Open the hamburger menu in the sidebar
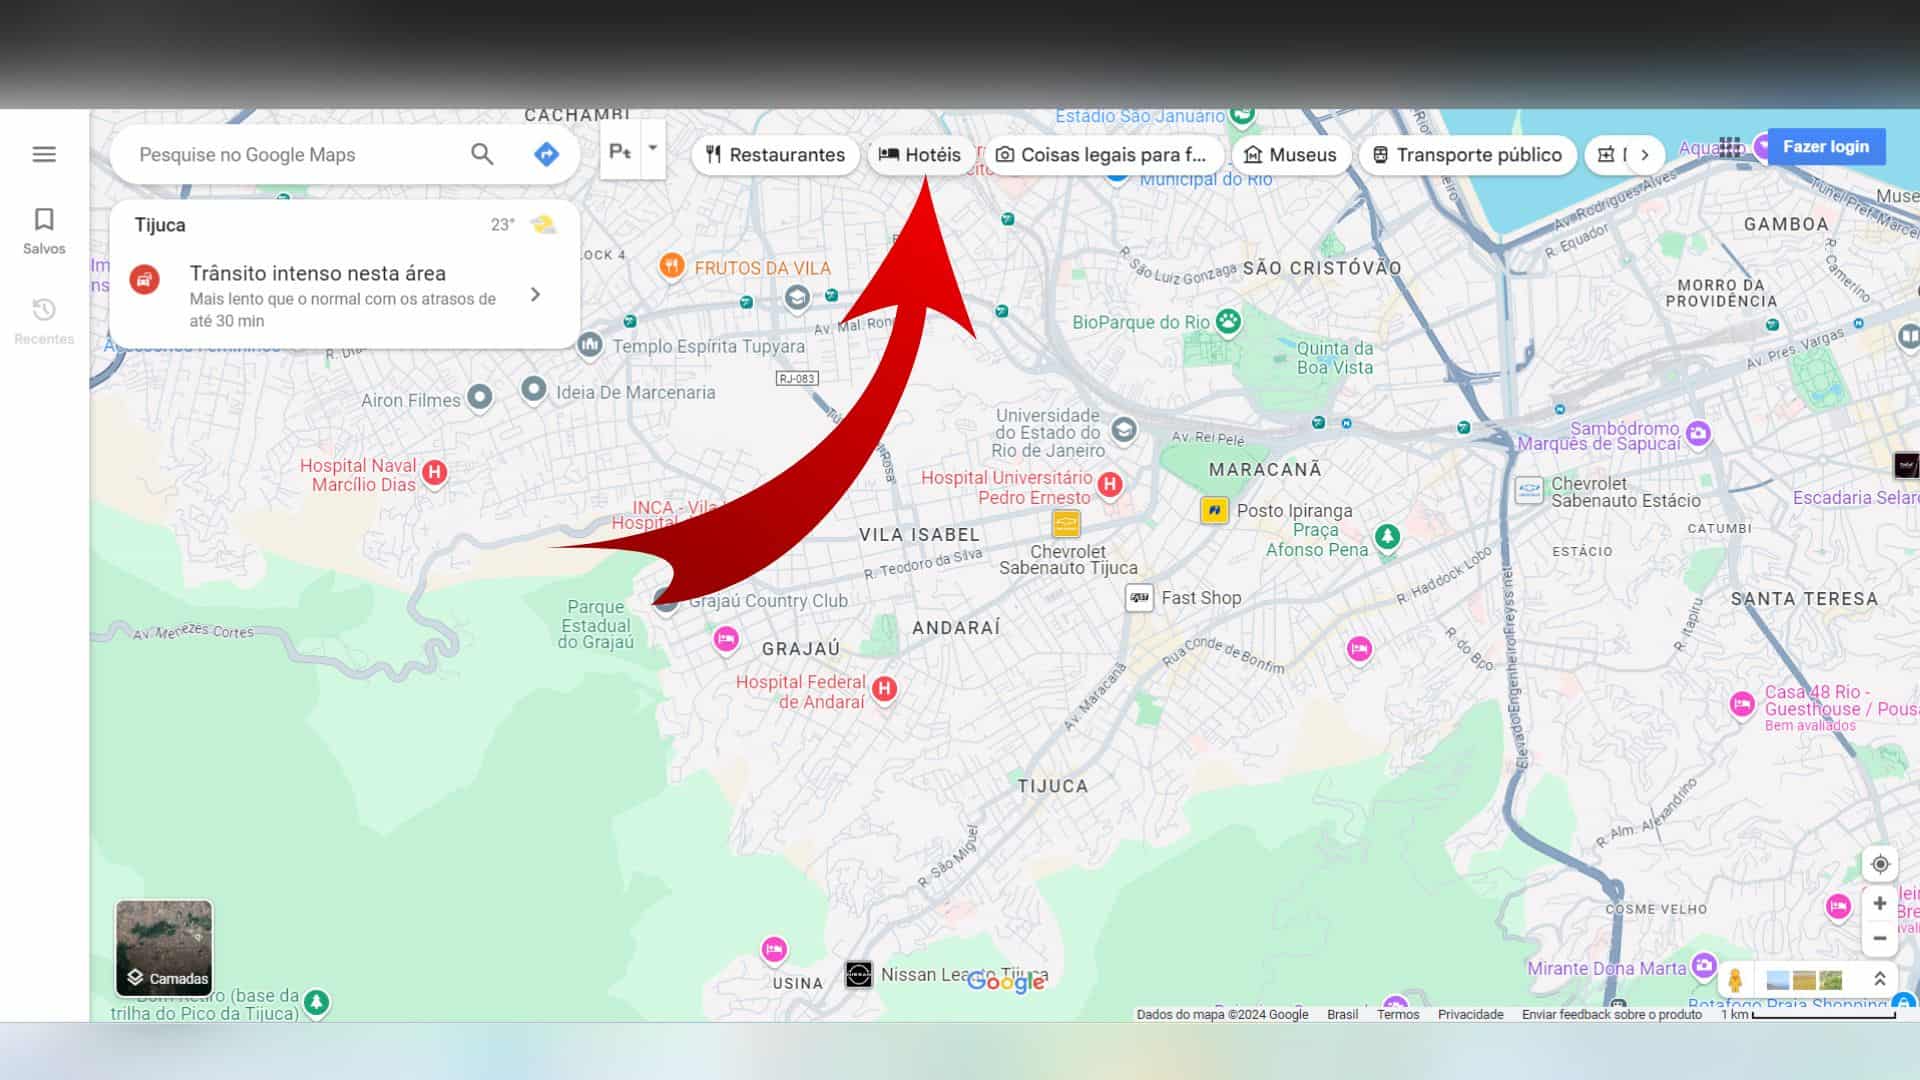 tap(44, 154)
